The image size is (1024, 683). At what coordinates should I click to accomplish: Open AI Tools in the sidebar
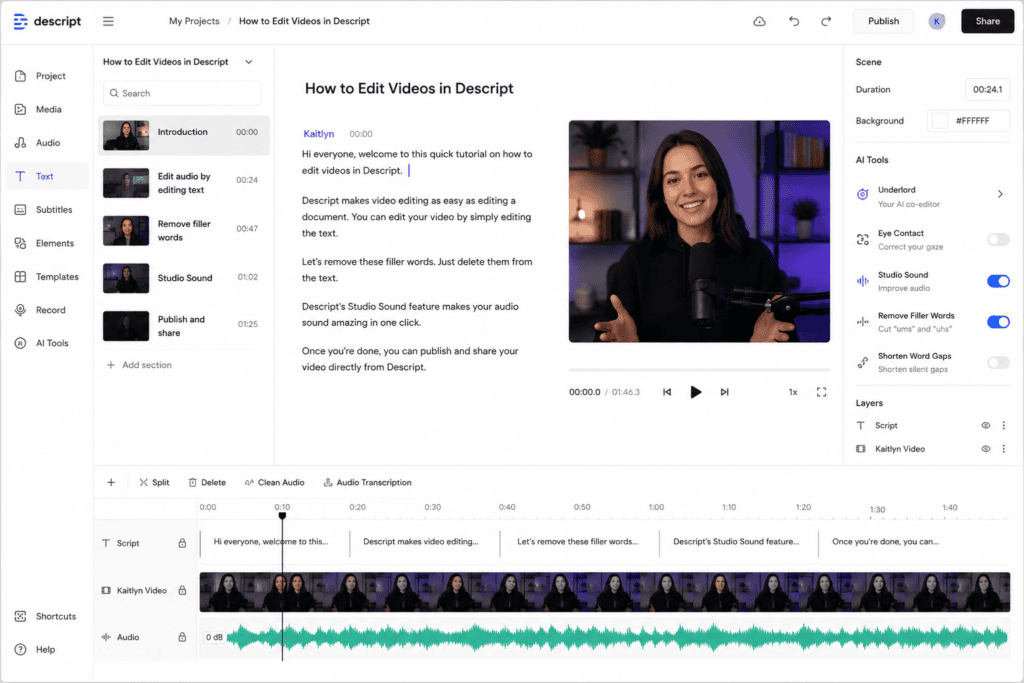[x=47, y=343]
